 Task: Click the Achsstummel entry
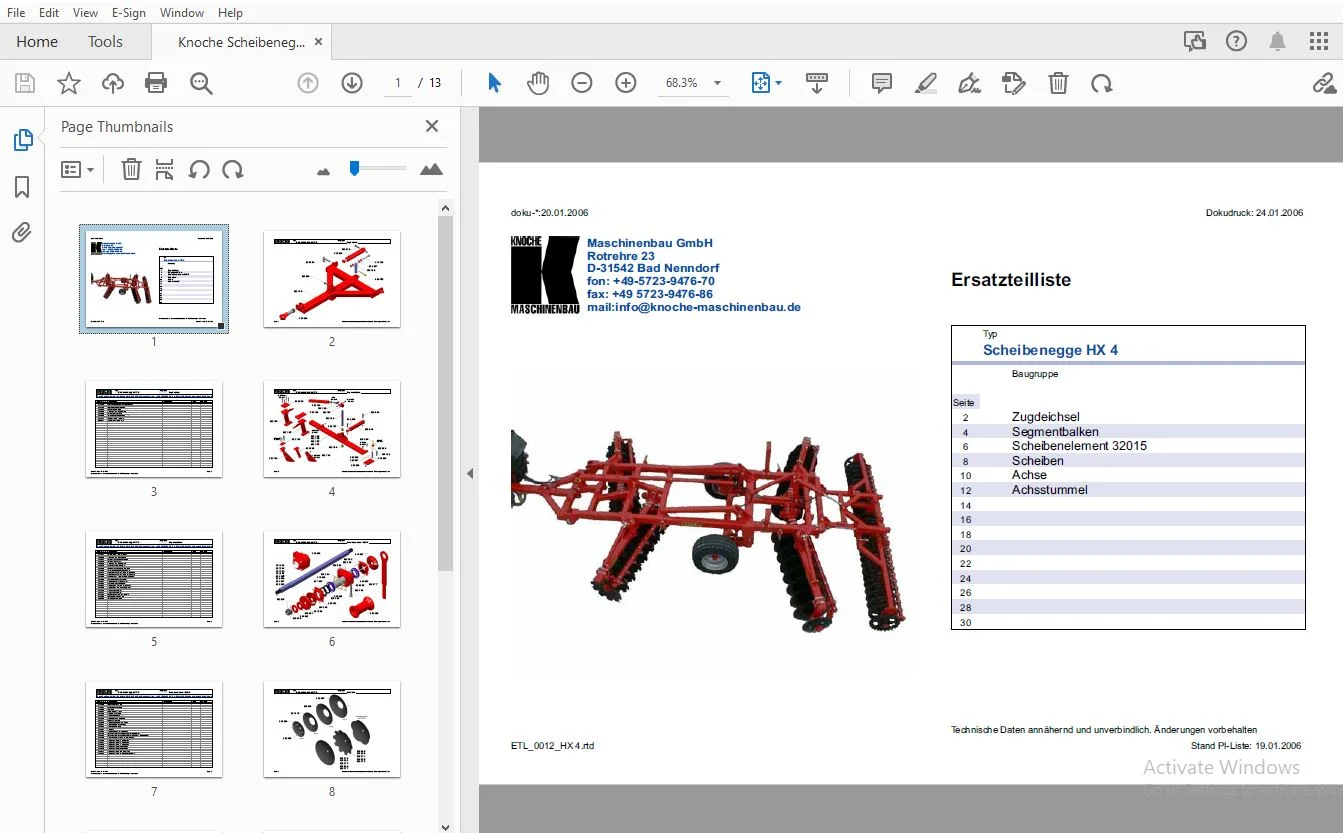(x=1049, y=490)
